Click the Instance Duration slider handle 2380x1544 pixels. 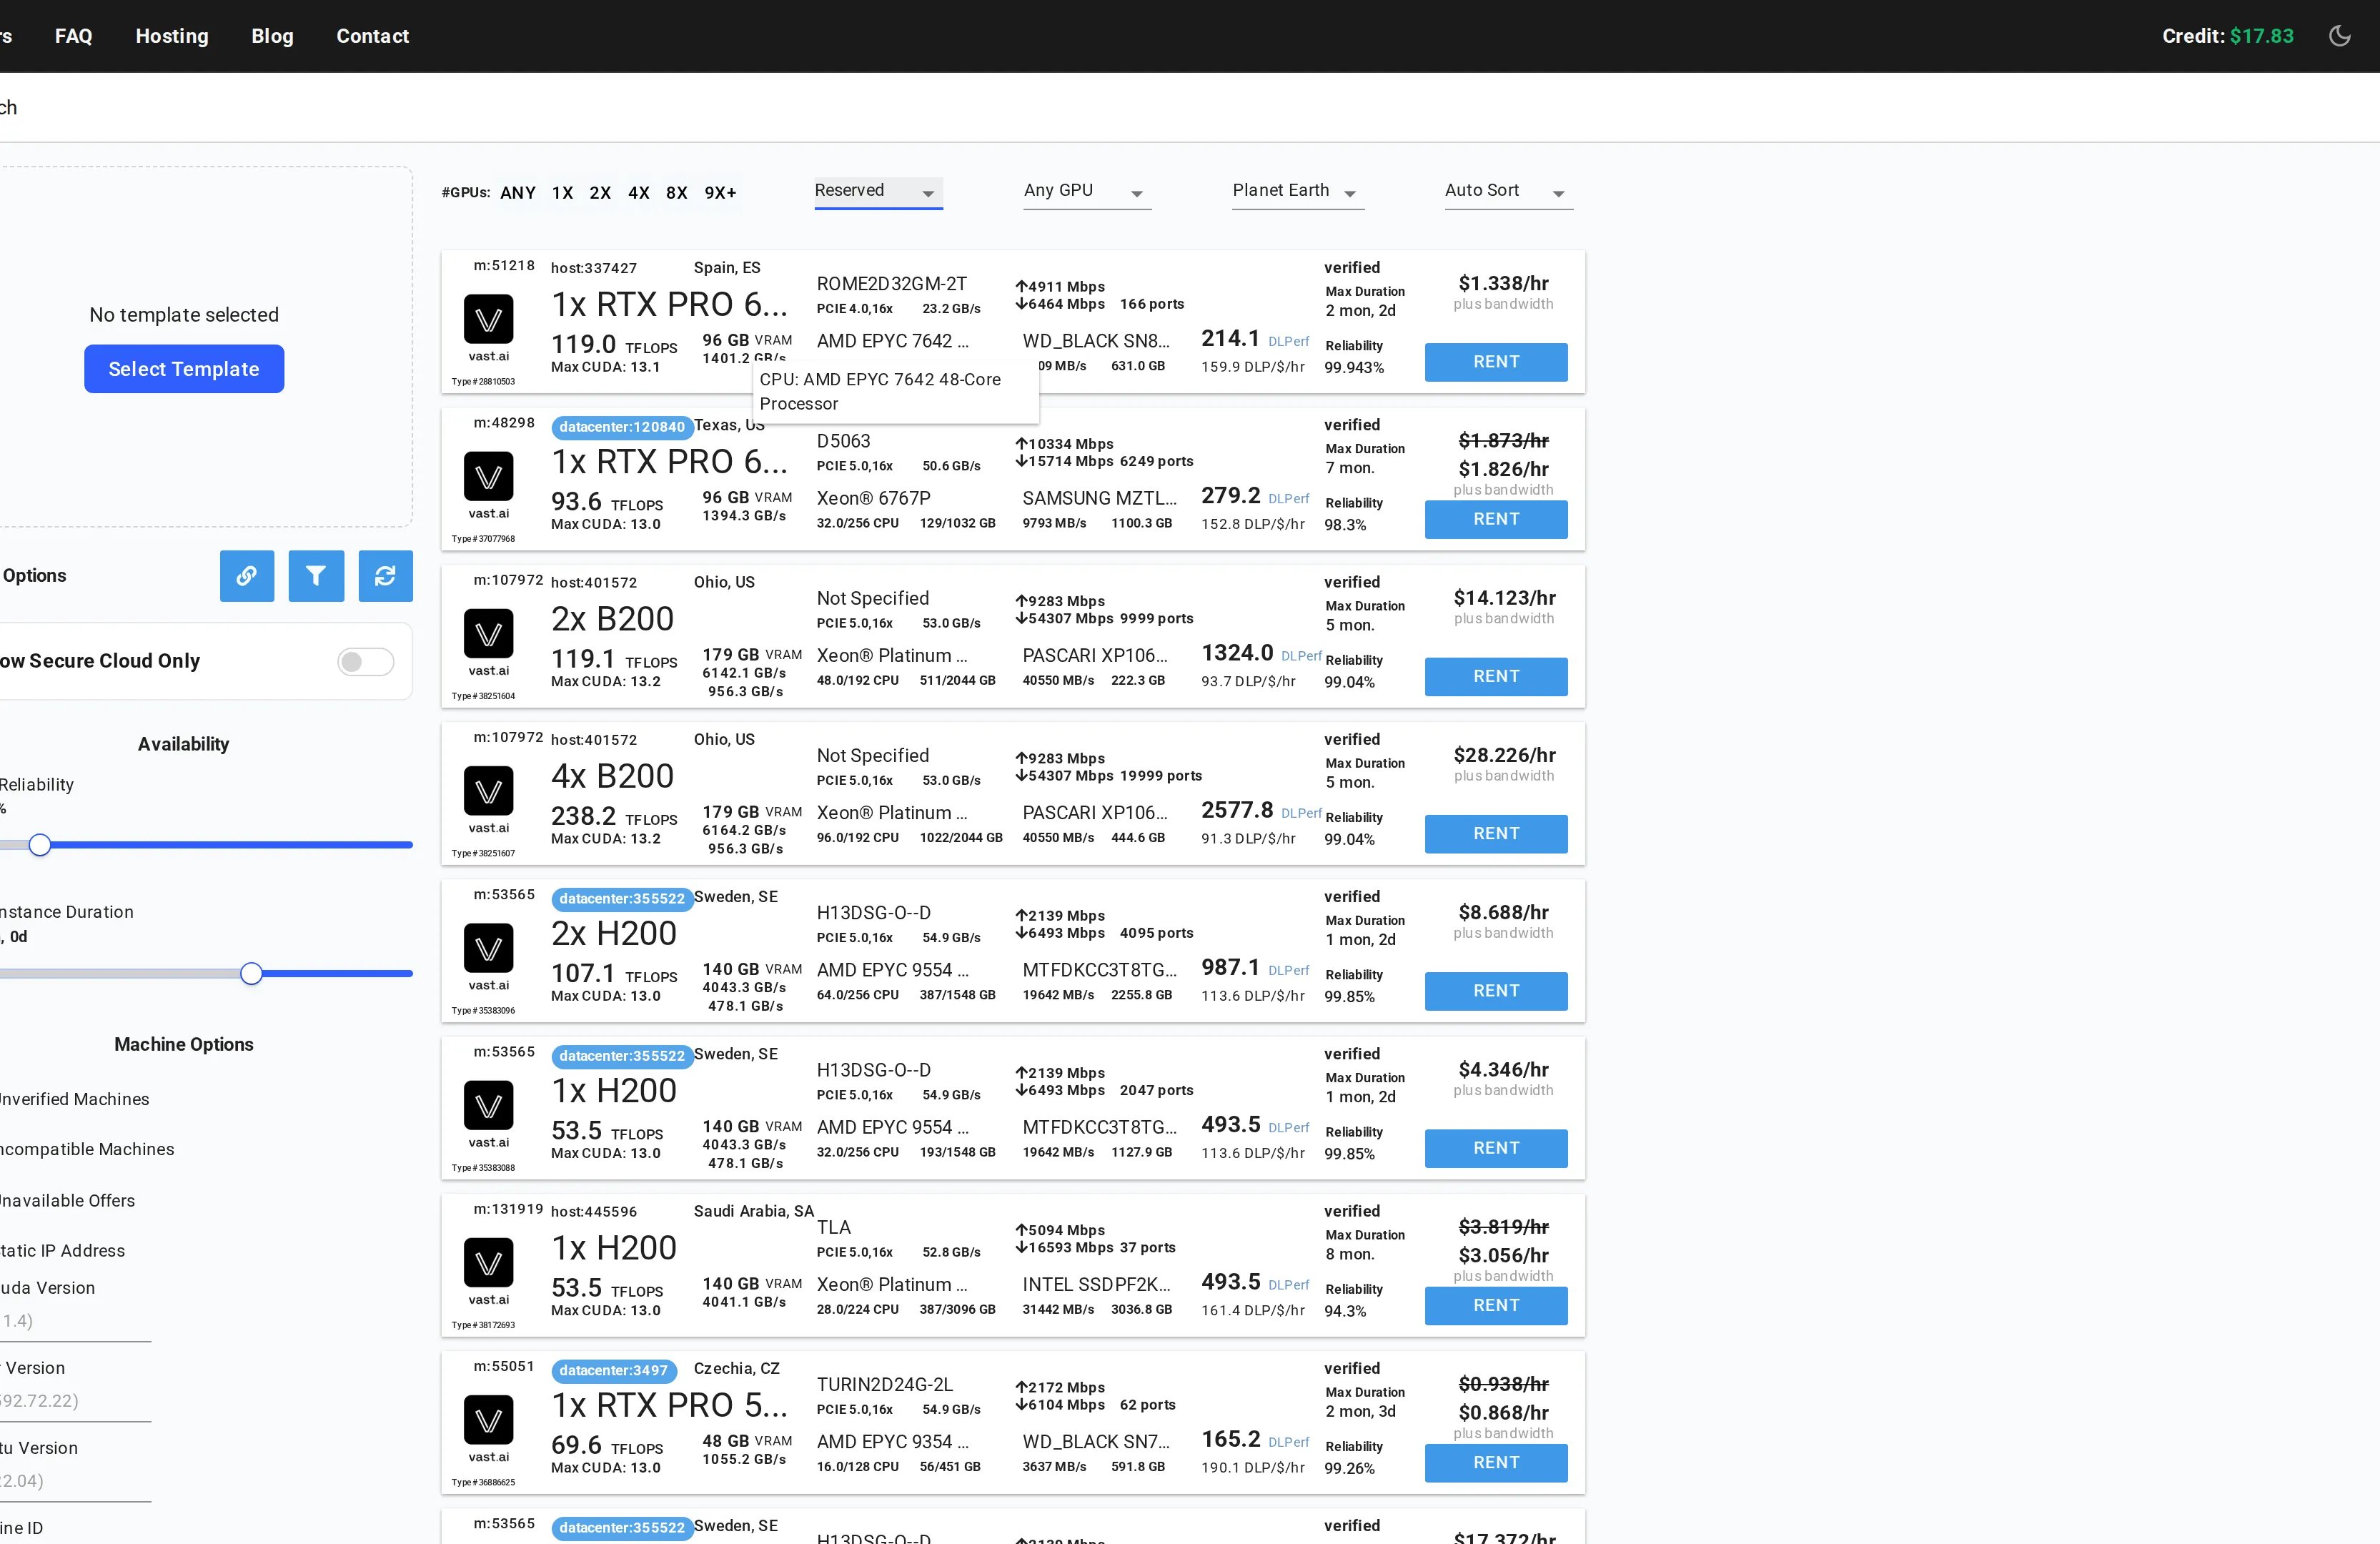251,974
